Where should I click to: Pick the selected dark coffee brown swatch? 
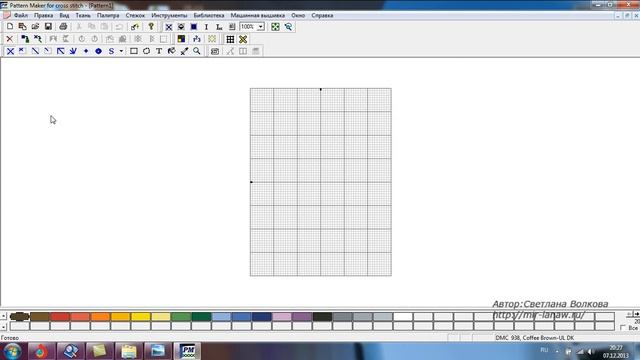(20, 316)
